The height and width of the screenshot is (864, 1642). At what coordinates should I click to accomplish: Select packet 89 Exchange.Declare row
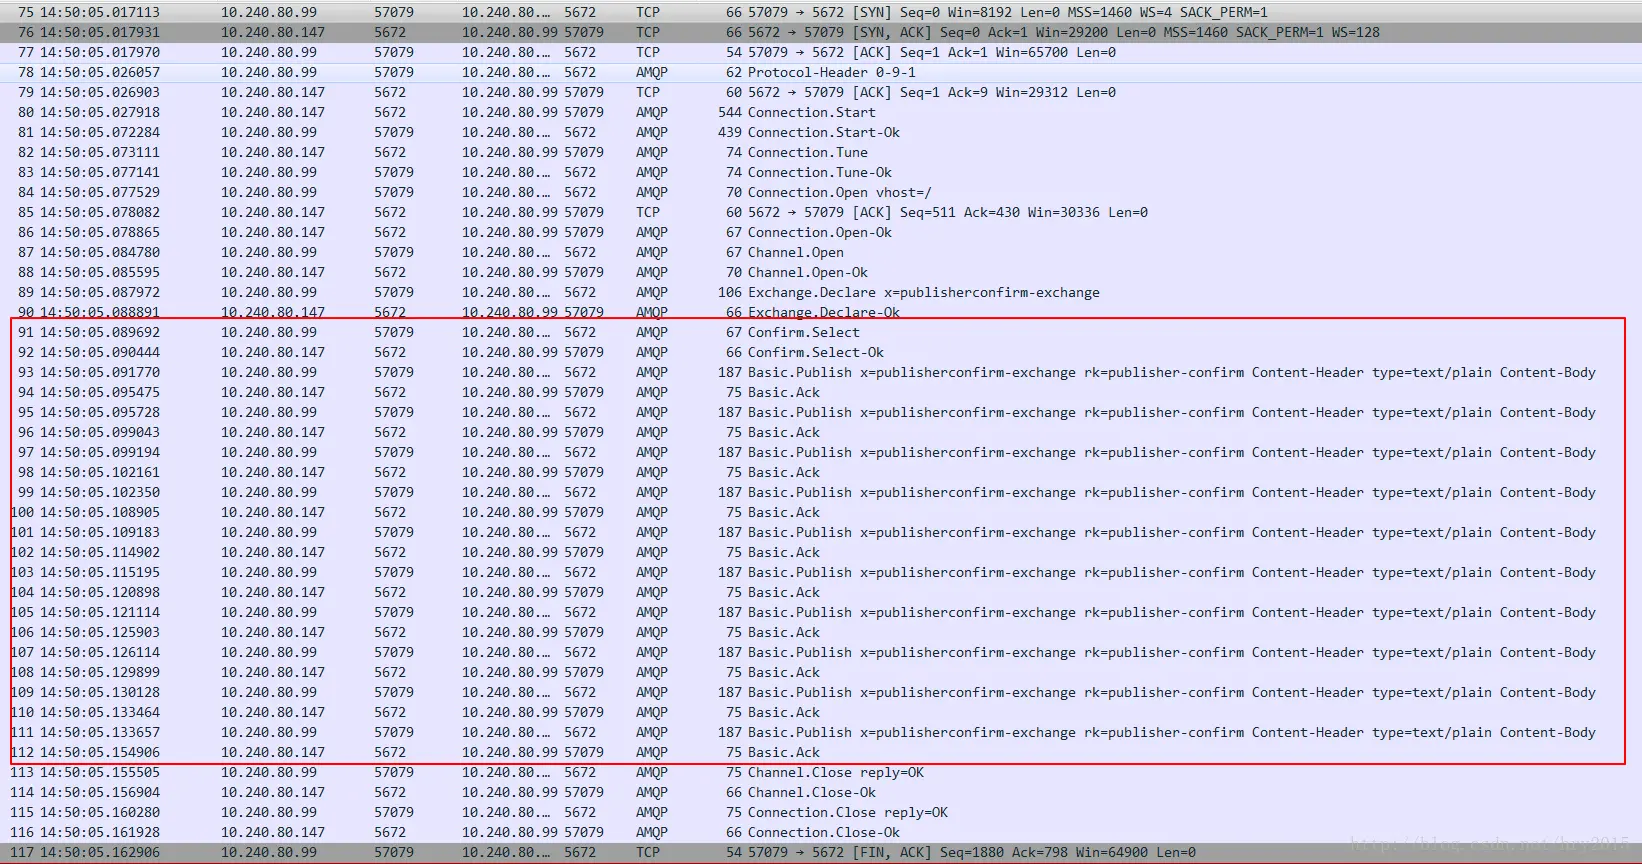(821, 292)
